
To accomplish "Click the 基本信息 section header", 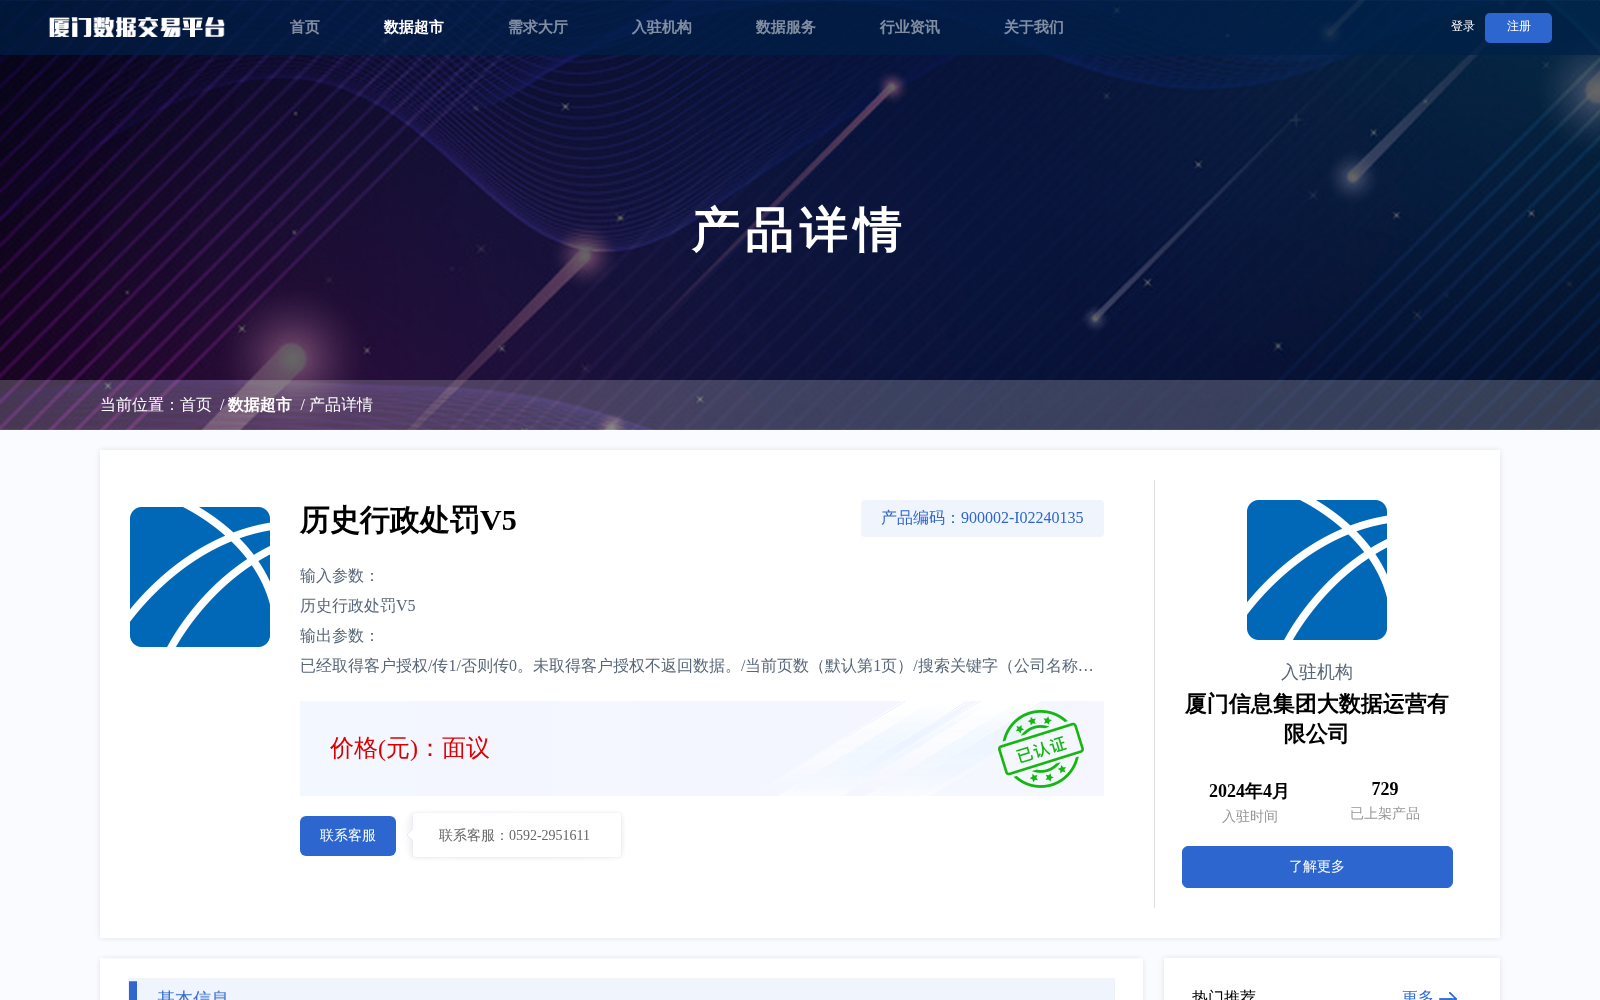I will [x=622, y=990].
